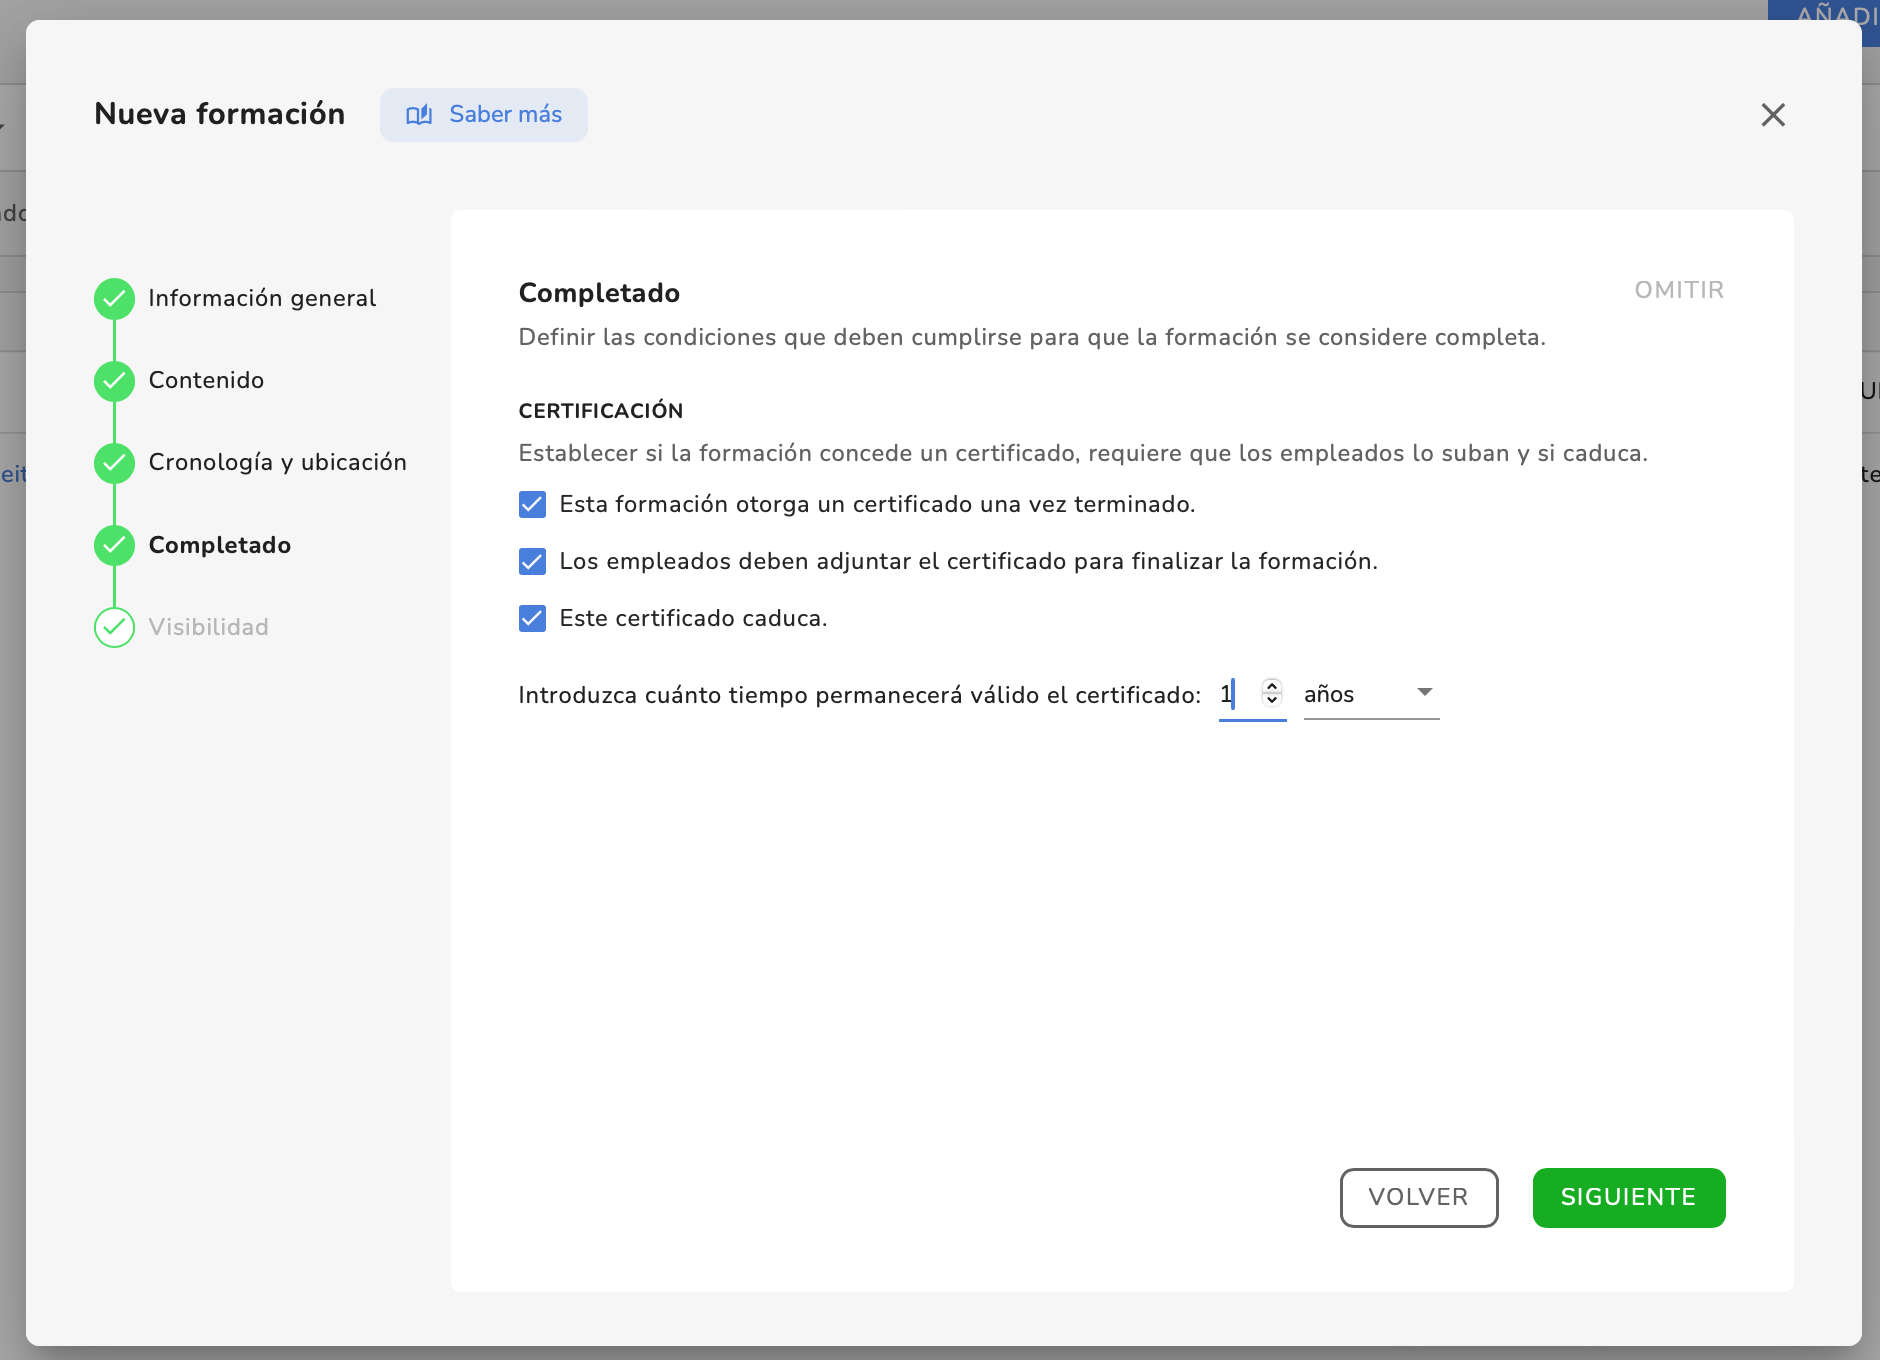Decrease validity duration with down arrow
Image resolution: width=1880 pixels, height=1360 pixels.
click(1272, 700)
